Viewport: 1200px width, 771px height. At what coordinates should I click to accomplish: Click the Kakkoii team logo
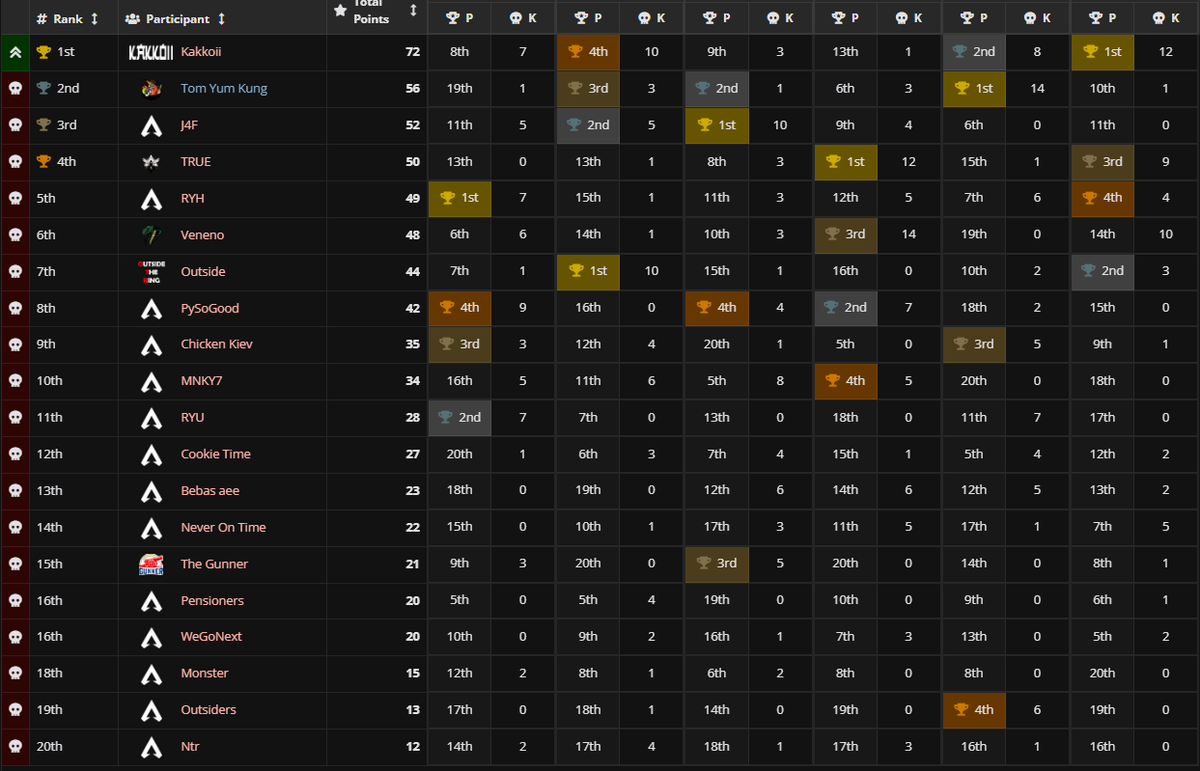coord(151,52)
